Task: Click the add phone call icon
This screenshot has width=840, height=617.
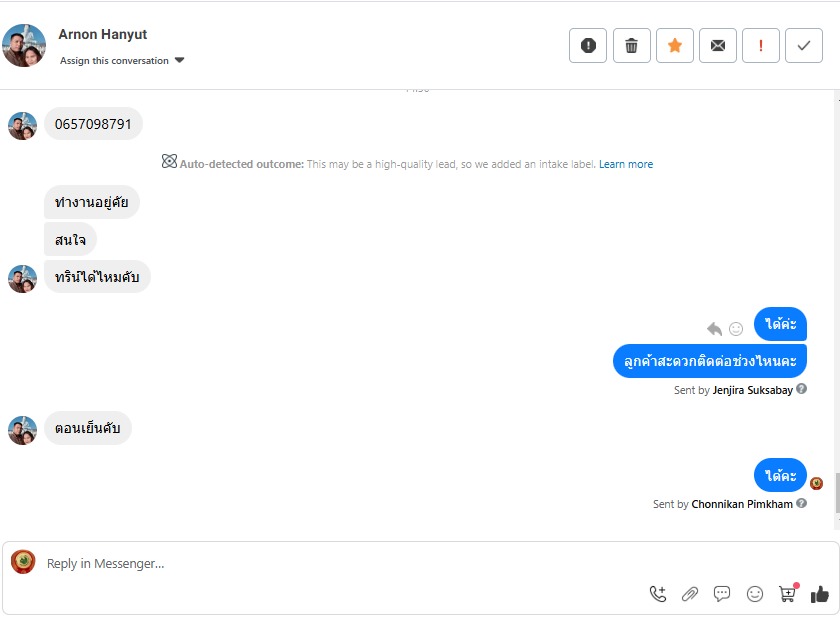Action: [657, 594]
